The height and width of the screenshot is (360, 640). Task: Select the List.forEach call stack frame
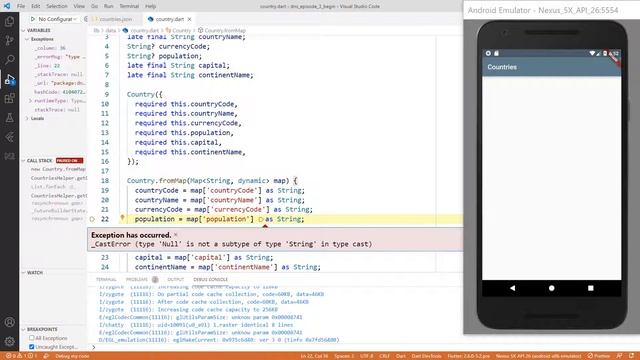[x=53, y=187]
